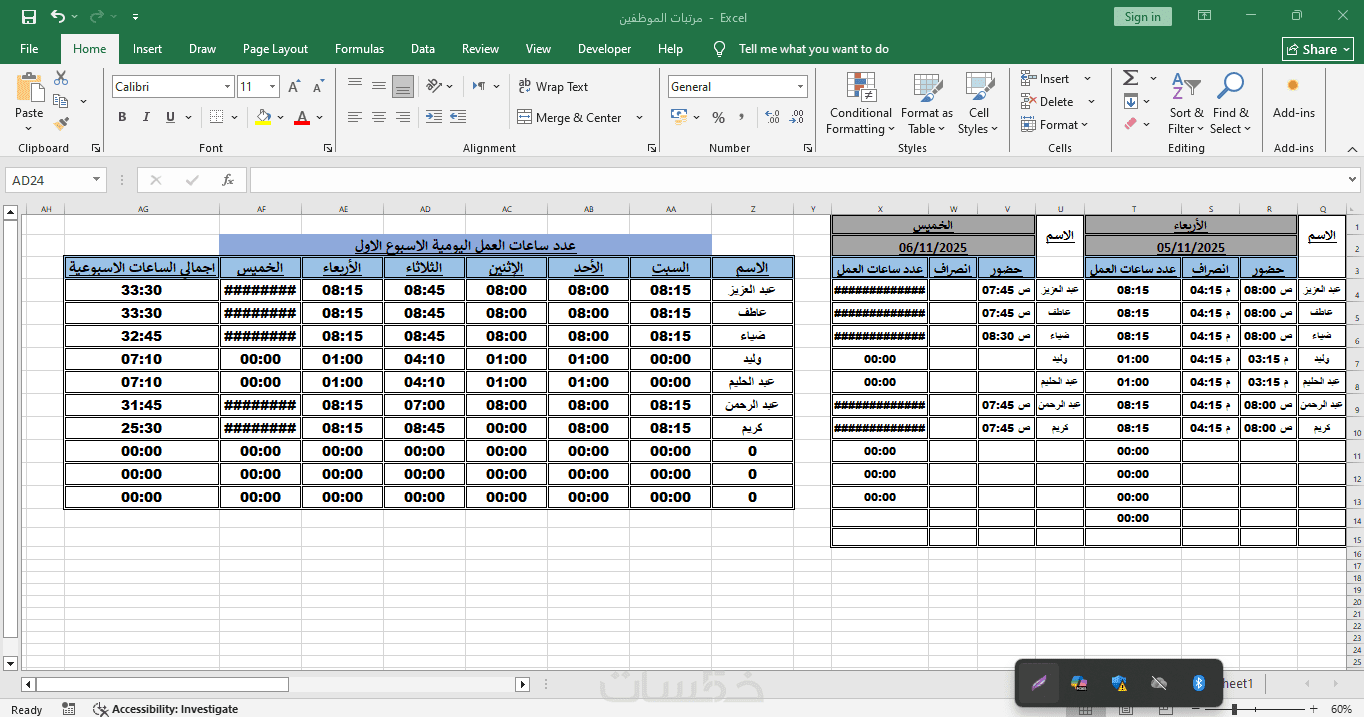Undo the last action
This screenshot has width=1364, height=717.
58,16
